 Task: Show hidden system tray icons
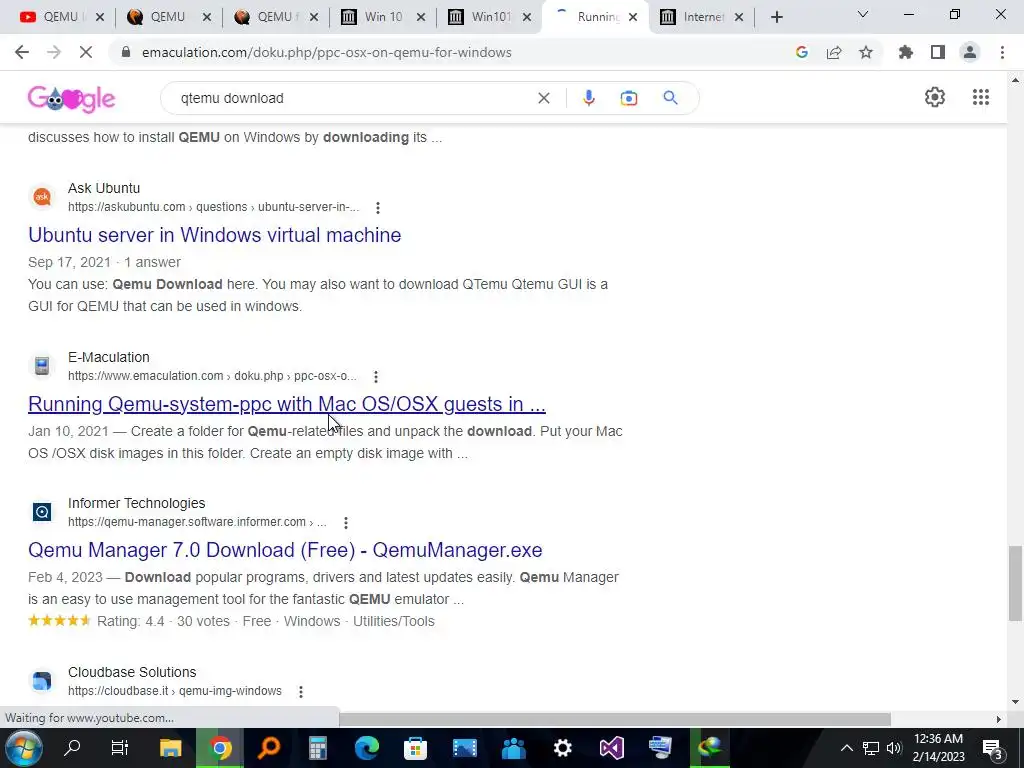(x=846, y=748)
